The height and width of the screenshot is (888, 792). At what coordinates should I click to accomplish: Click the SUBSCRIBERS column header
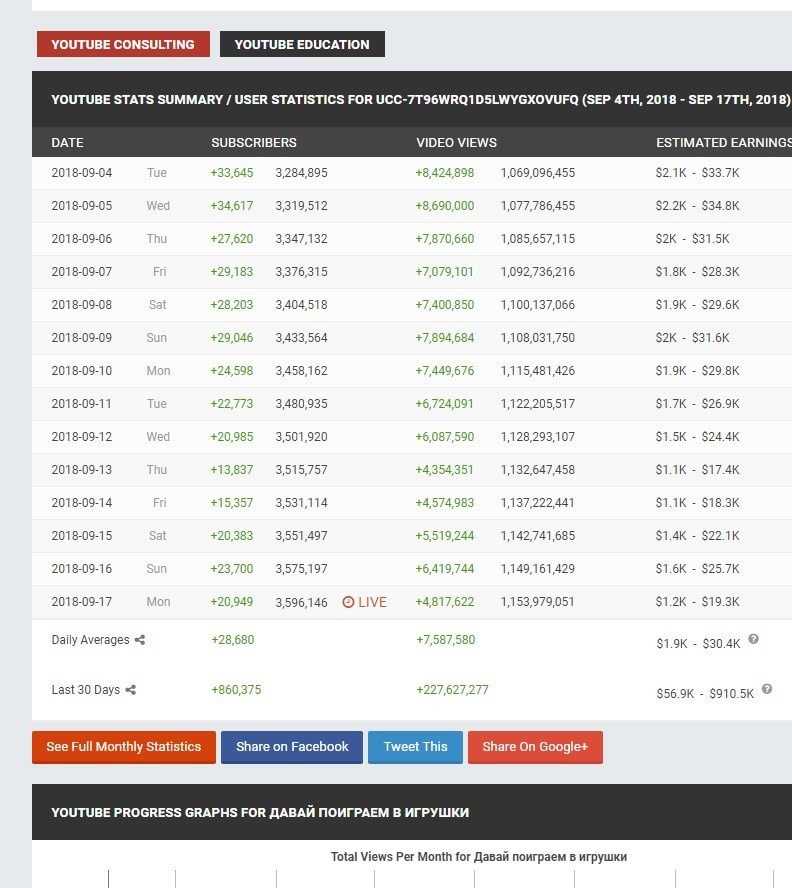click(x=254, y=143)
